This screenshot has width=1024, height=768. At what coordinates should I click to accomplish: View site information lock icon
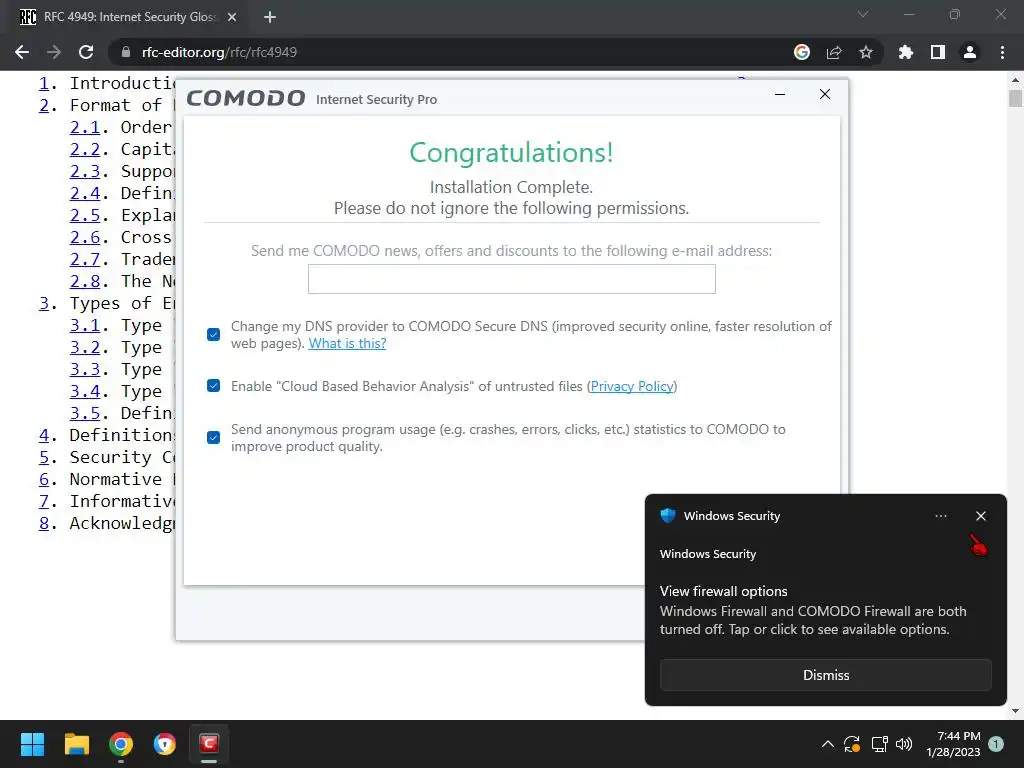pos(126,52)
